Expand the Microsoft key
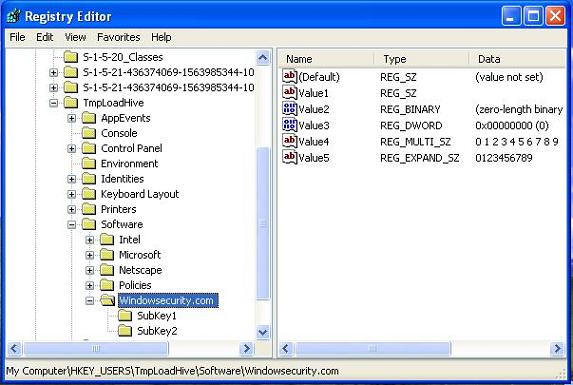Image resolution: width=573 pixels, height=385 pixels. (90, 255)
